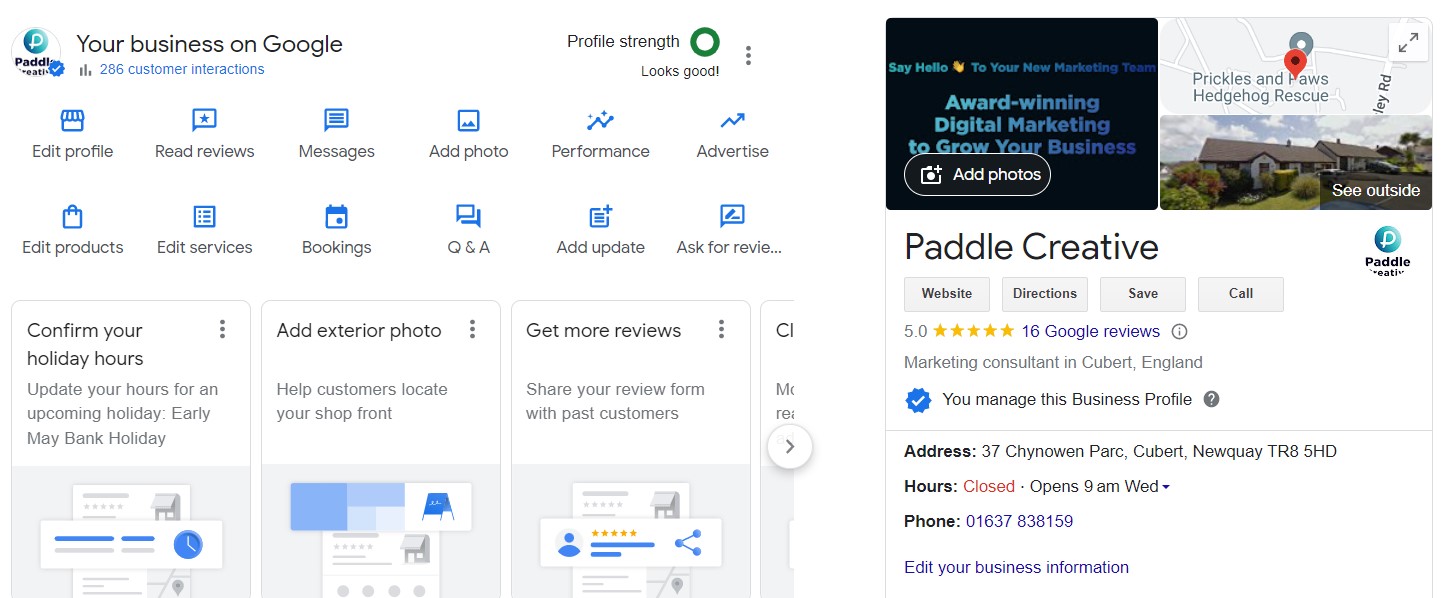Click the map fullscreen expand icon

(x=1409, y=42)
